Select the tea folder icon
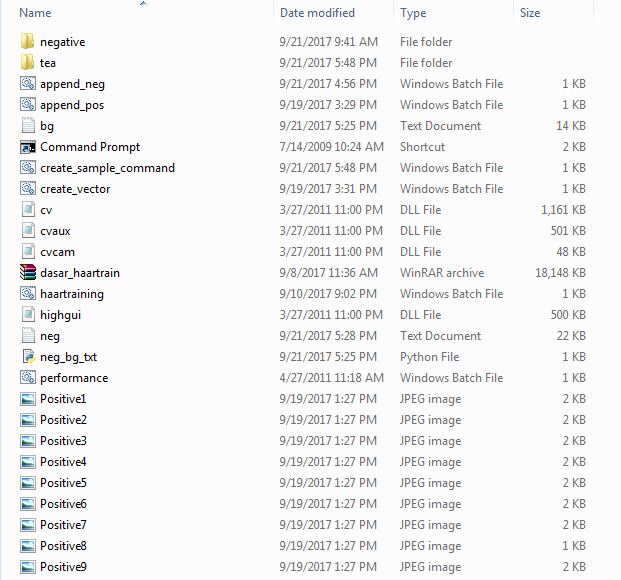The width and height of the screenshot is (621, 580). [27, 62]
